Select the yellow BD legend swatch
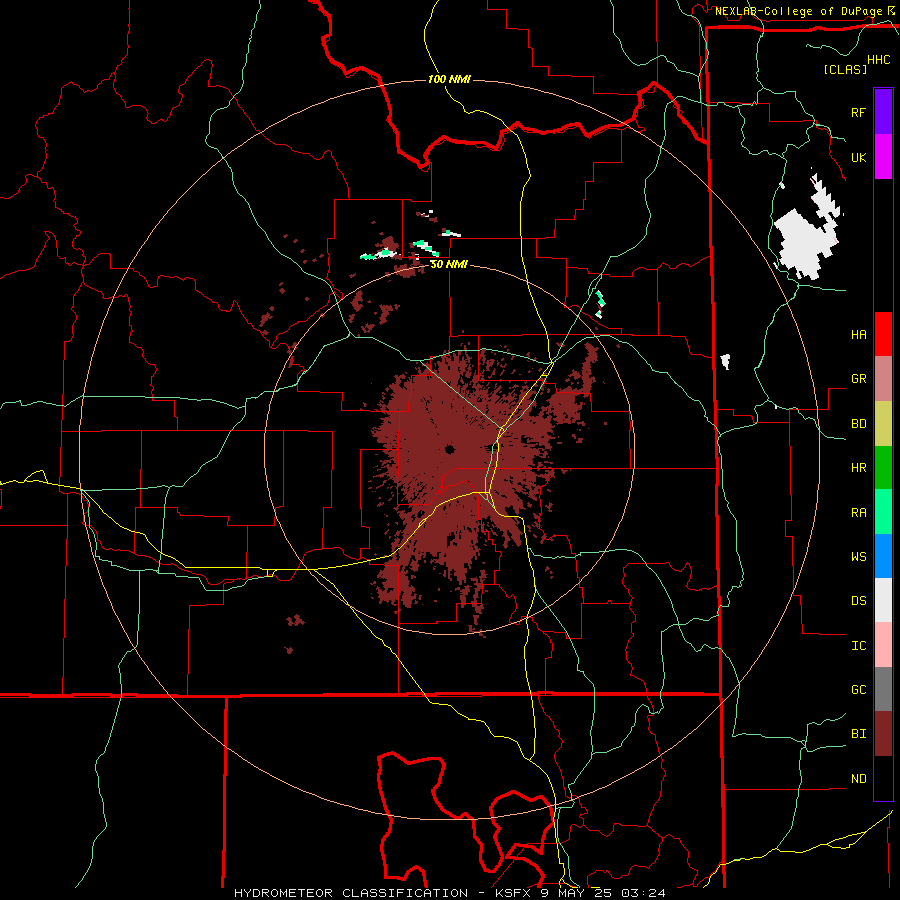Viewport: 900px width, 900px height. (883, 423)
